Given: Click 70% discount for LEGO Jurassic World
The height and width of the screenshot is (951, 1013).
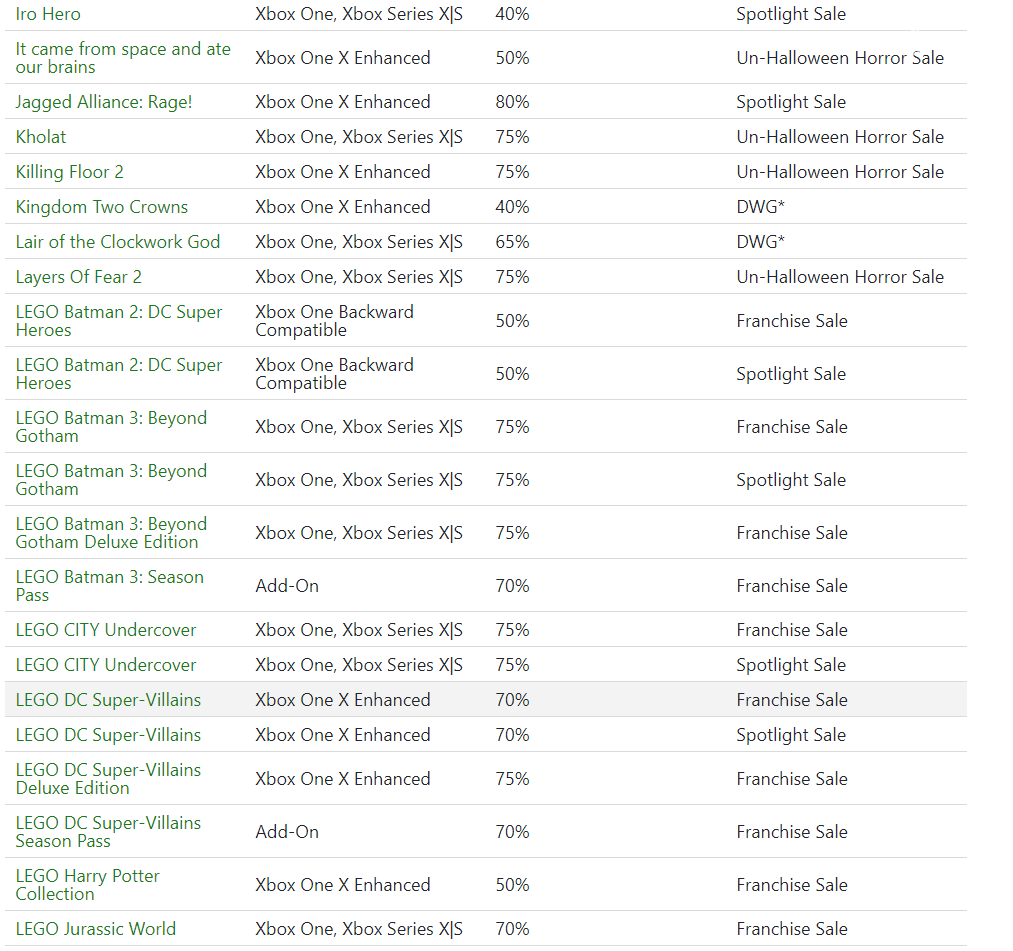Looking at the screenshot, I should coord(512,929).
